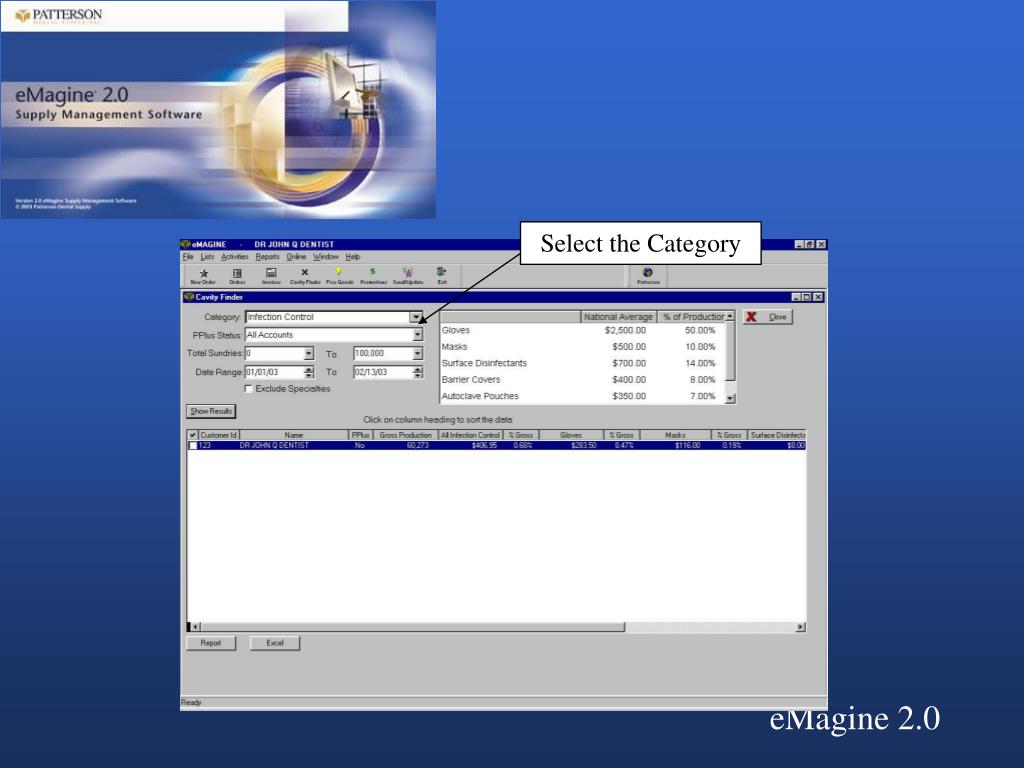Open the Total Sundries maximum 100,000 dropdown
The height and width of the screenshot is (768, 1024).
417,353
